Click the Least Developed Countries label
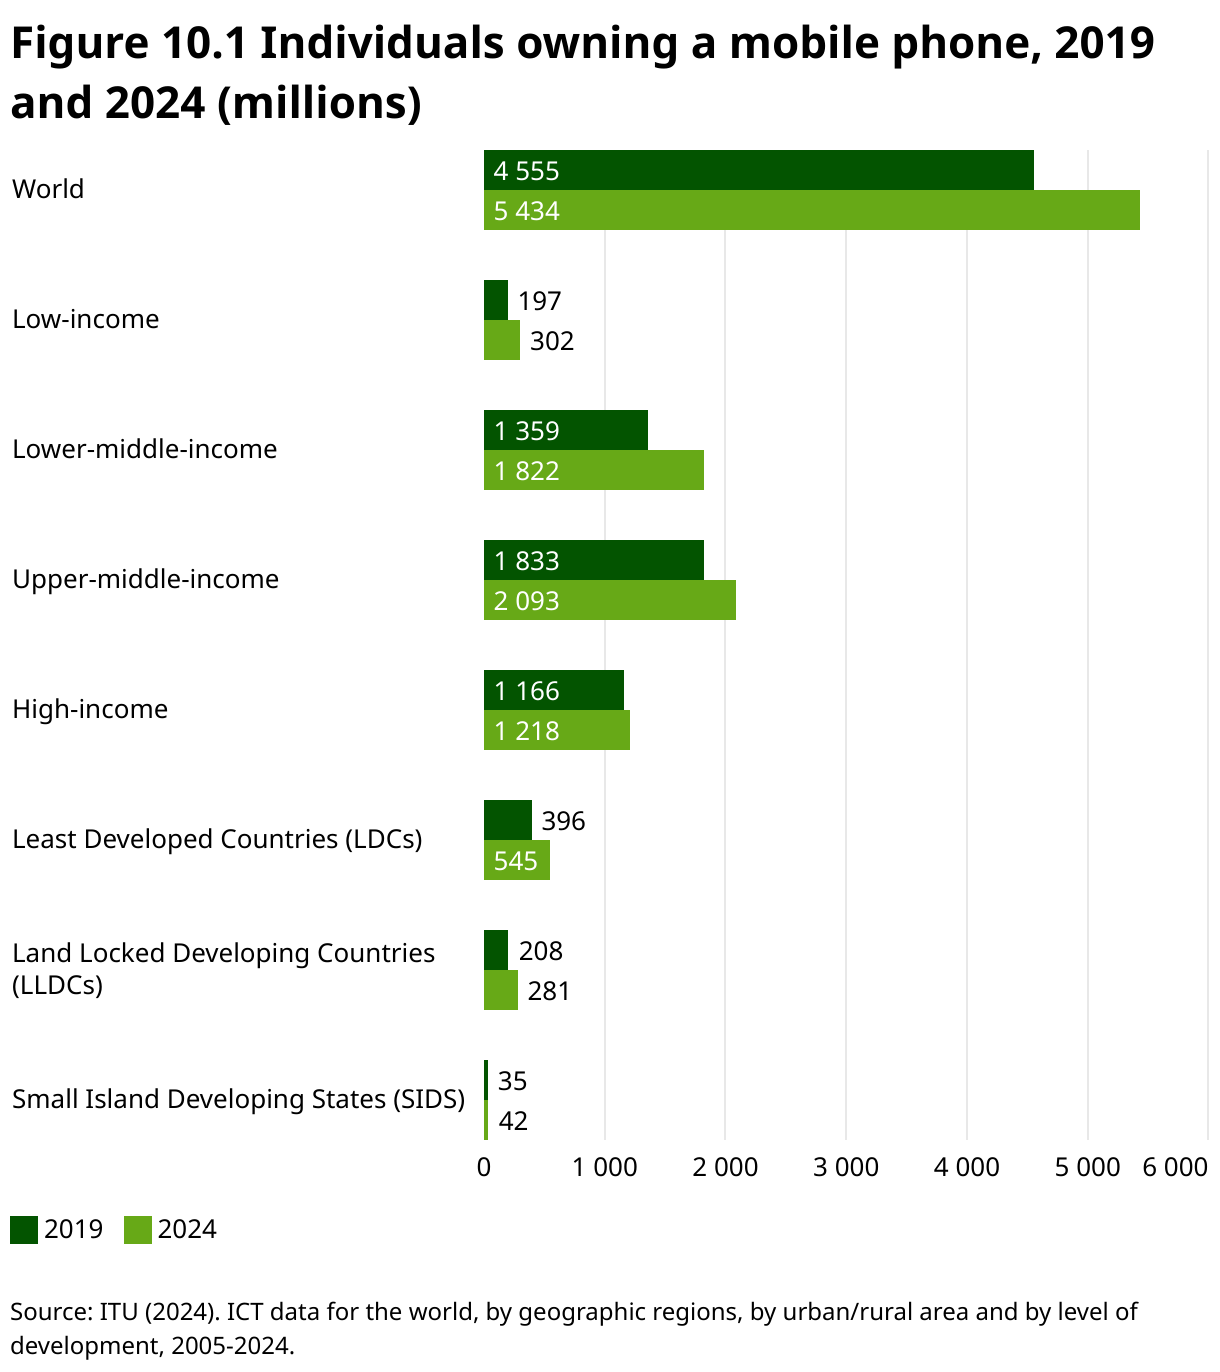Image resolution: width=1220 pixels, height=1372 pixels. (218, 839)
